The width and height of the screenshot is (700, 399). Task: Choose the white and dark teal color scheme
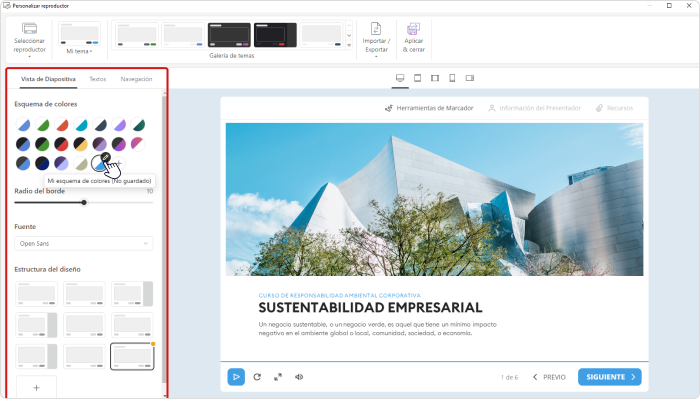tap(138, 125)
